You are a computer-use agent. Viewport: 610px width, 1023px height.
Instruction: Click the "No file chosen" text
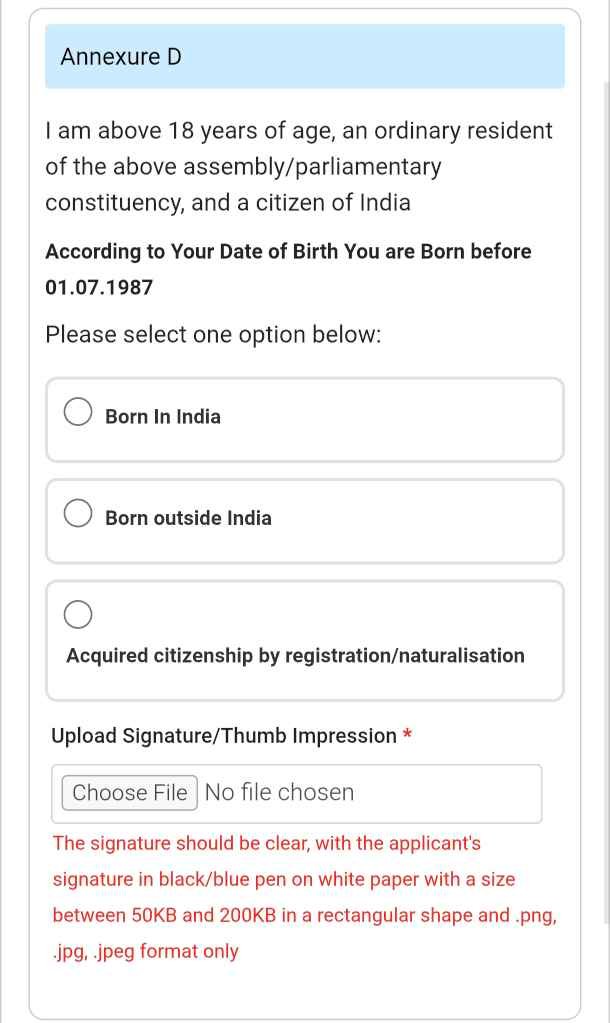(279, 793)
